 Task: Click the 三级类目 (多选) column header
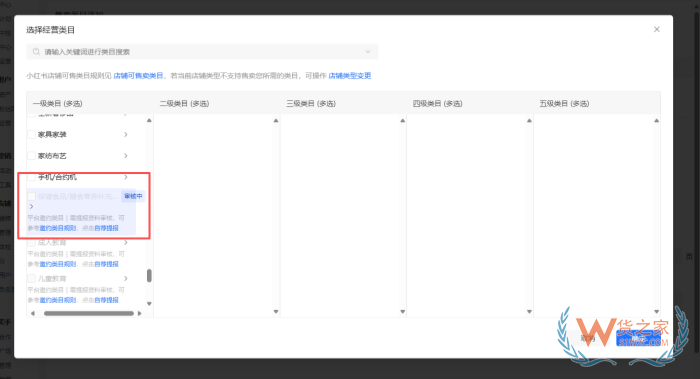tap(311, 104)
